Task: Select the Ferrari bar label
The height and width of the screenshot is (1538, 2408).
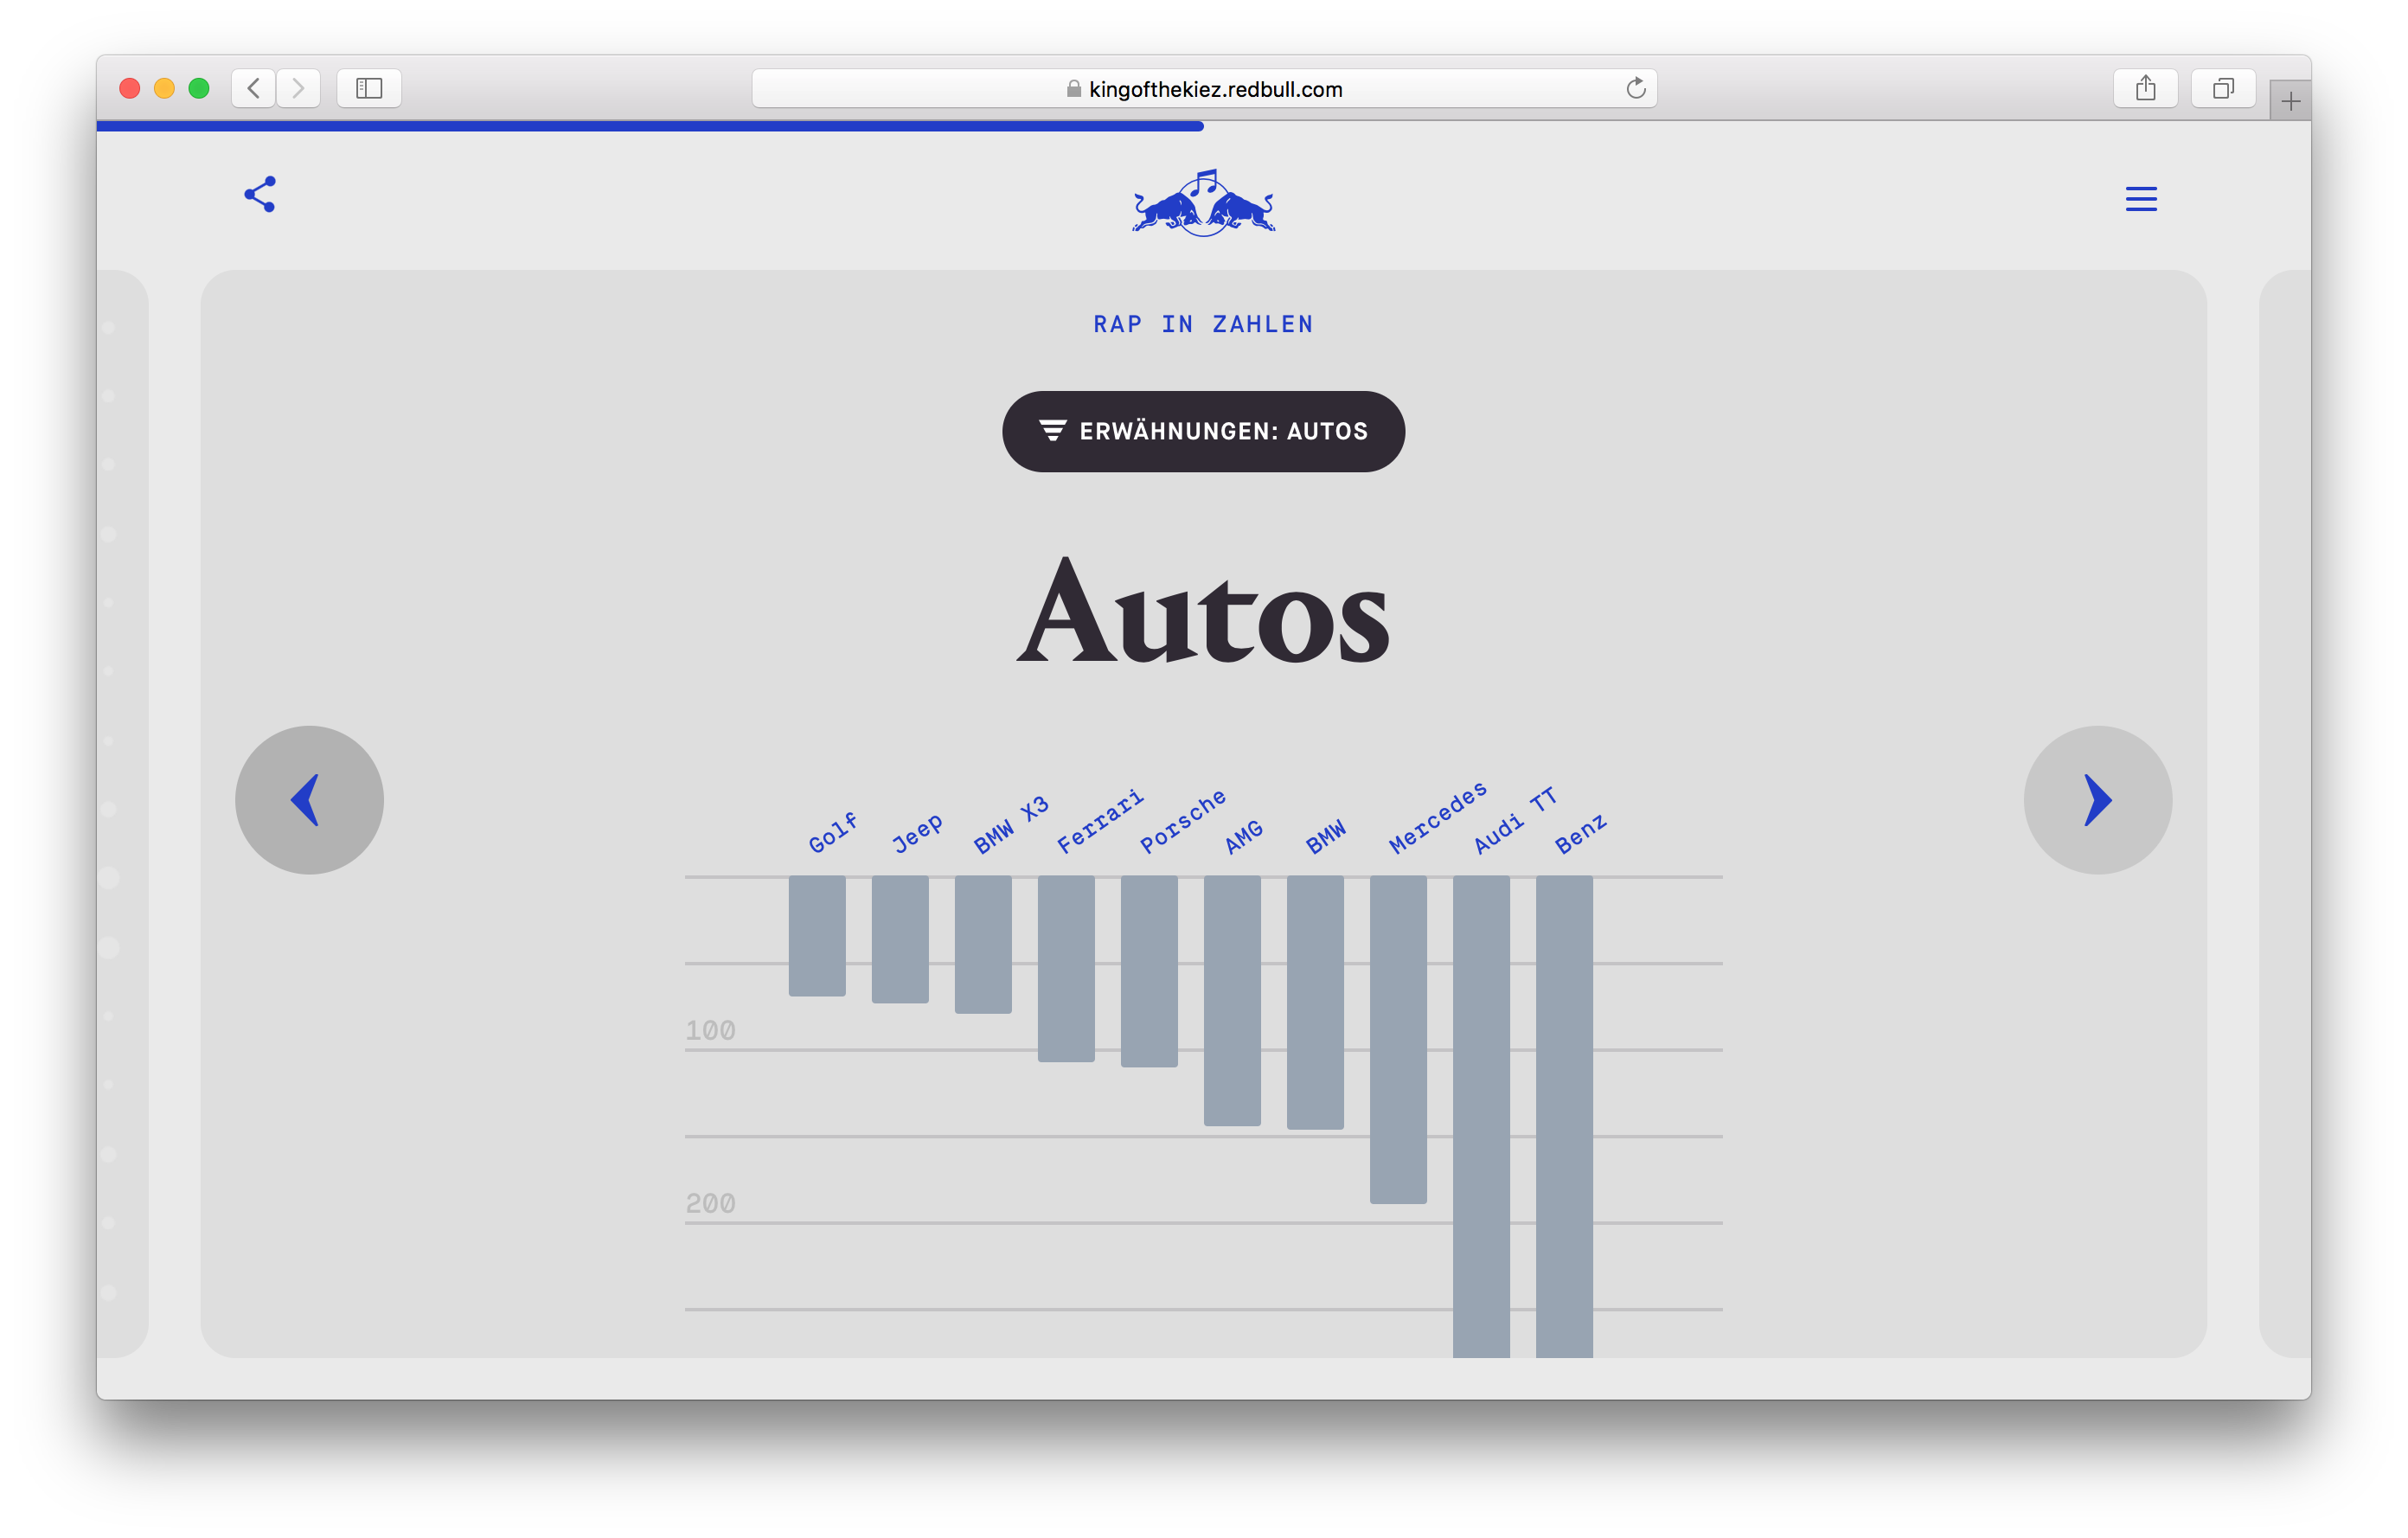Action: click(x=1100, y=821)
